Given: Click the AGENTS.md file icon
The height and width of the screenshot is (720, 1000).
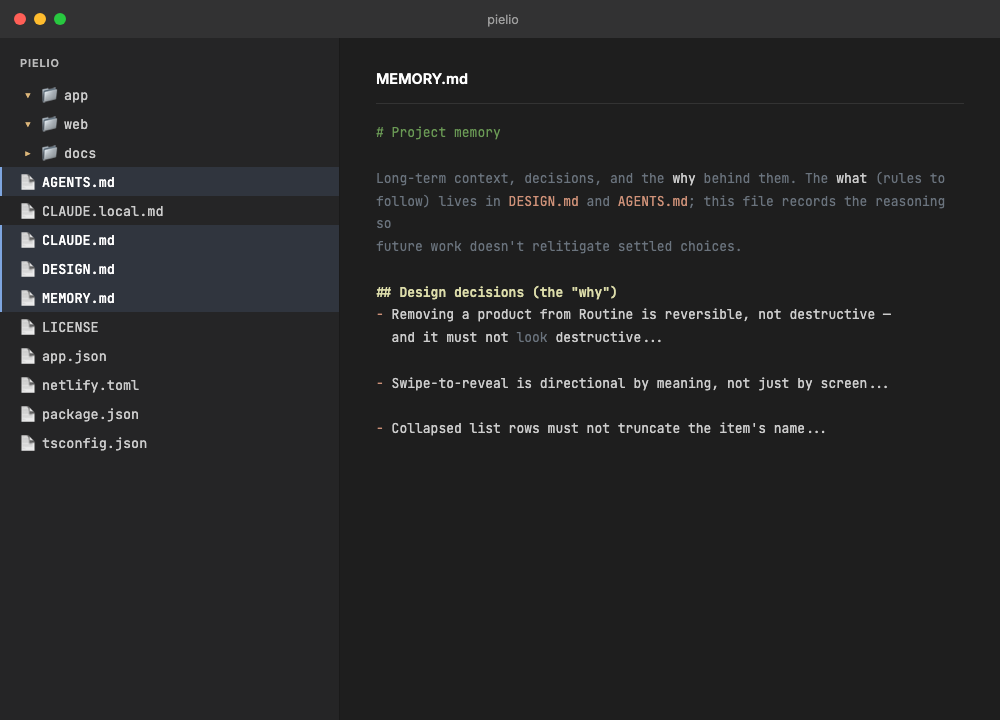Looking at the screenshot, I should tap(27, 182).
